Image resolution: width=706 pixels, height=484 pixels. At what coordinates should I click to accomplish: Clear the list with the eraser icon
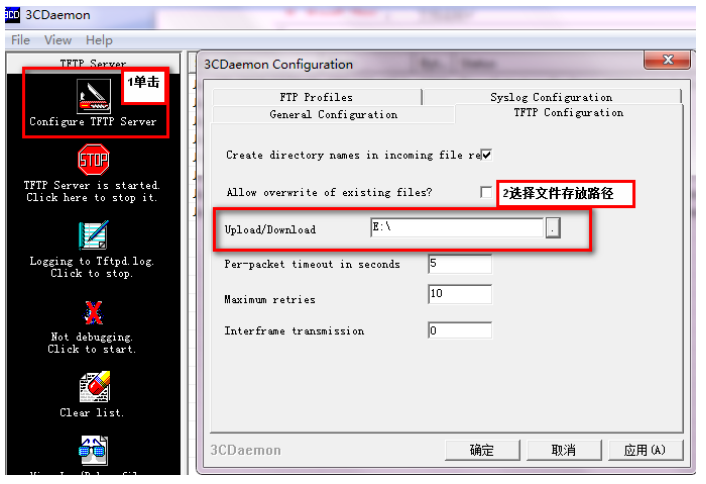(x=95, y=387)
